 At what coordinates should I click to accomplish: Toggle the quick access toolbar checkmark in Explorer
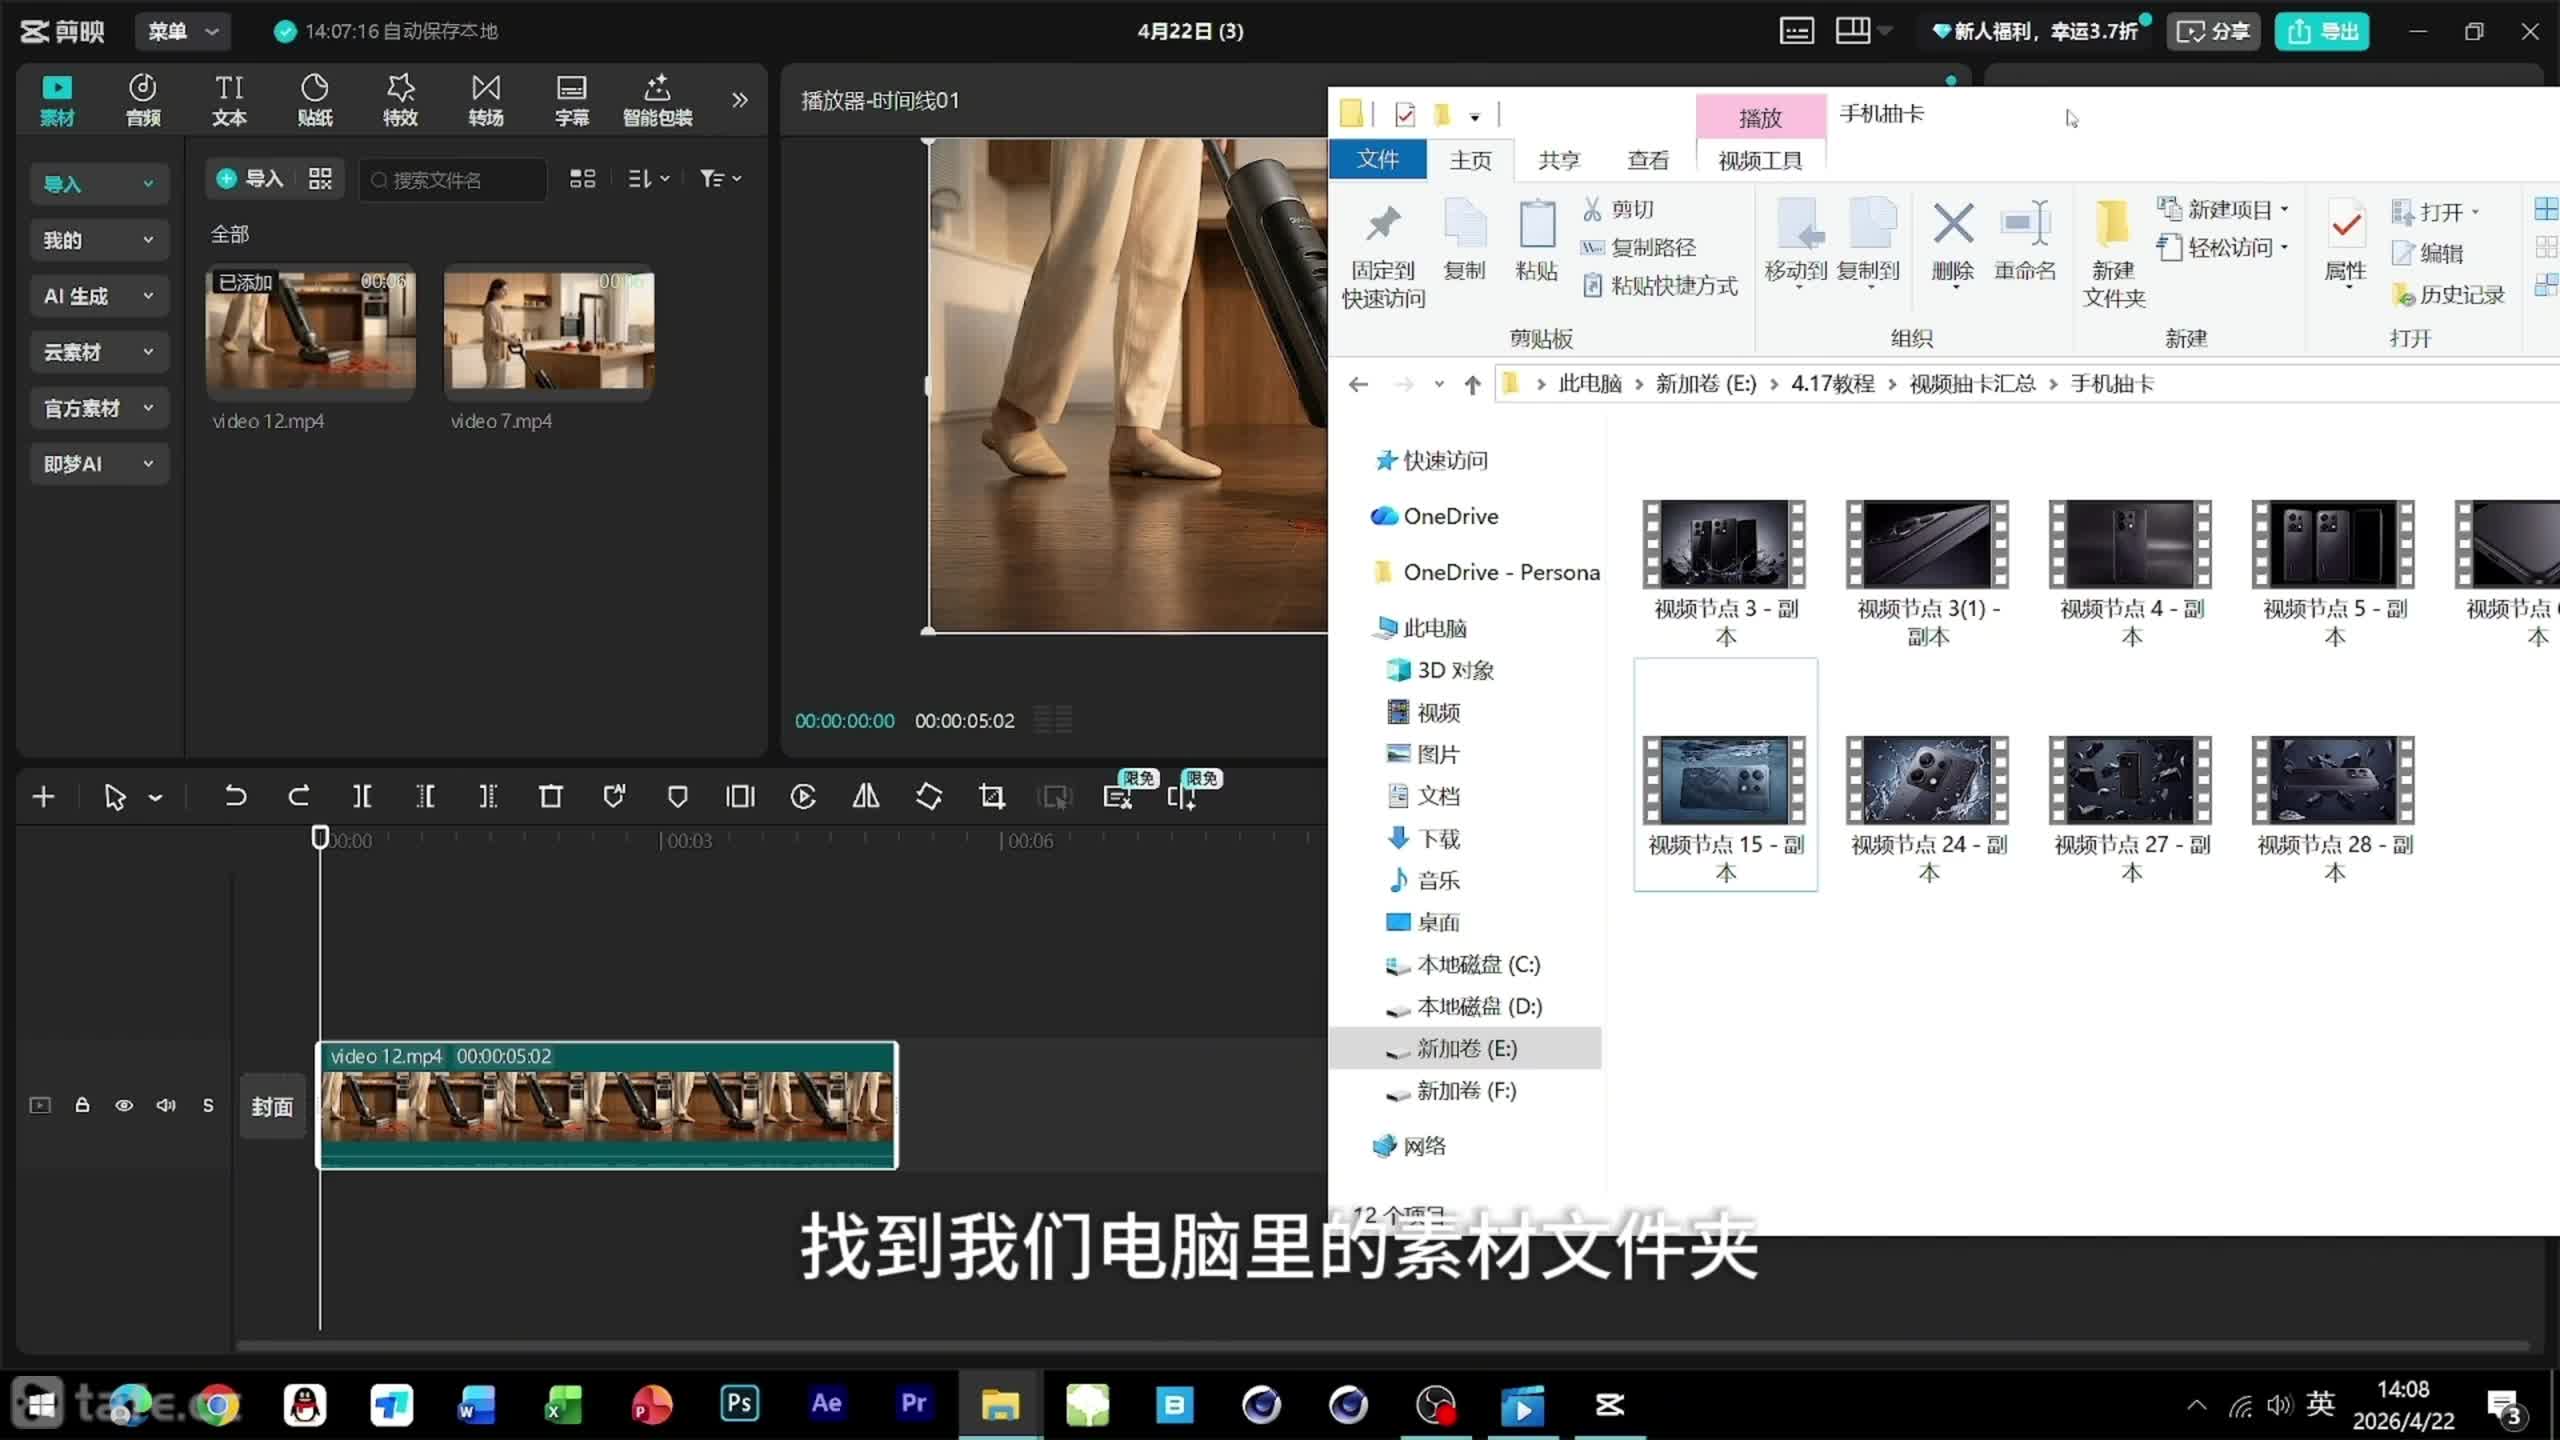click(1404, 115)
